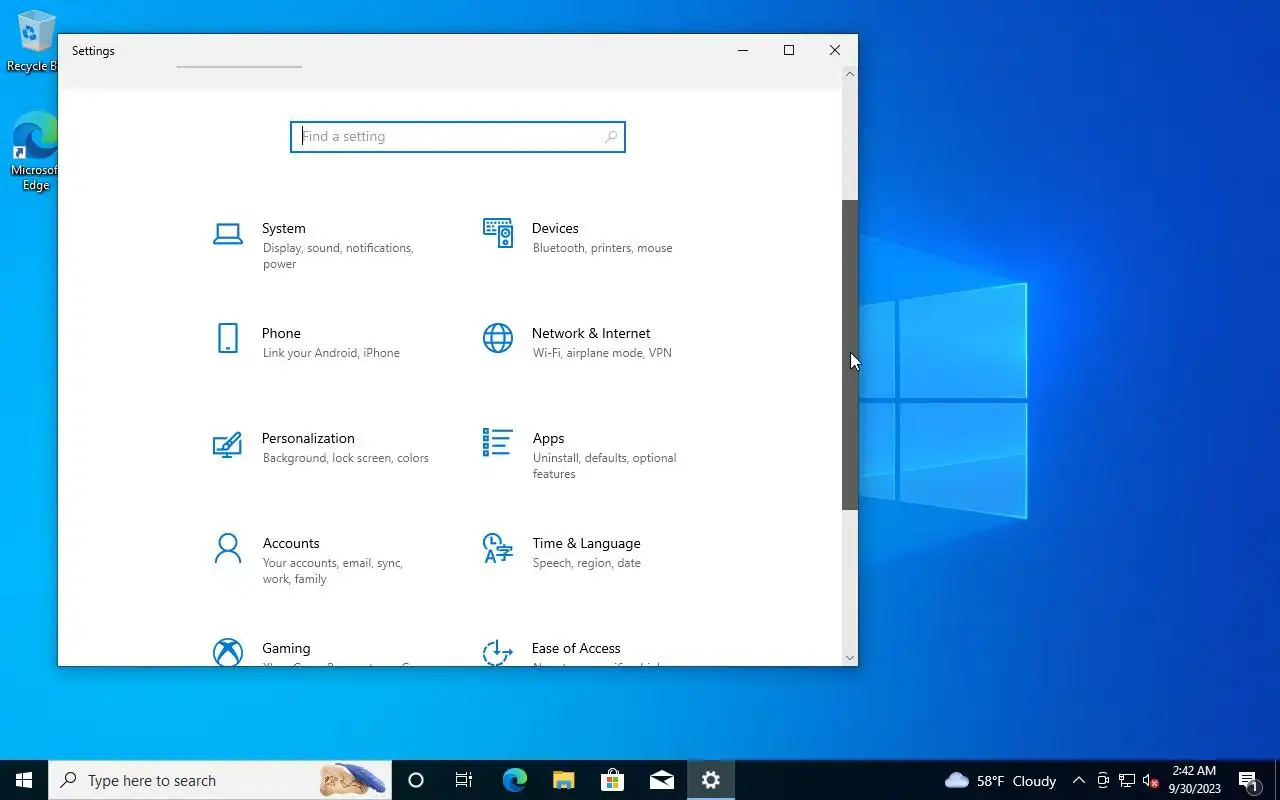Click the muted volume tray icon

point(1151,780)
